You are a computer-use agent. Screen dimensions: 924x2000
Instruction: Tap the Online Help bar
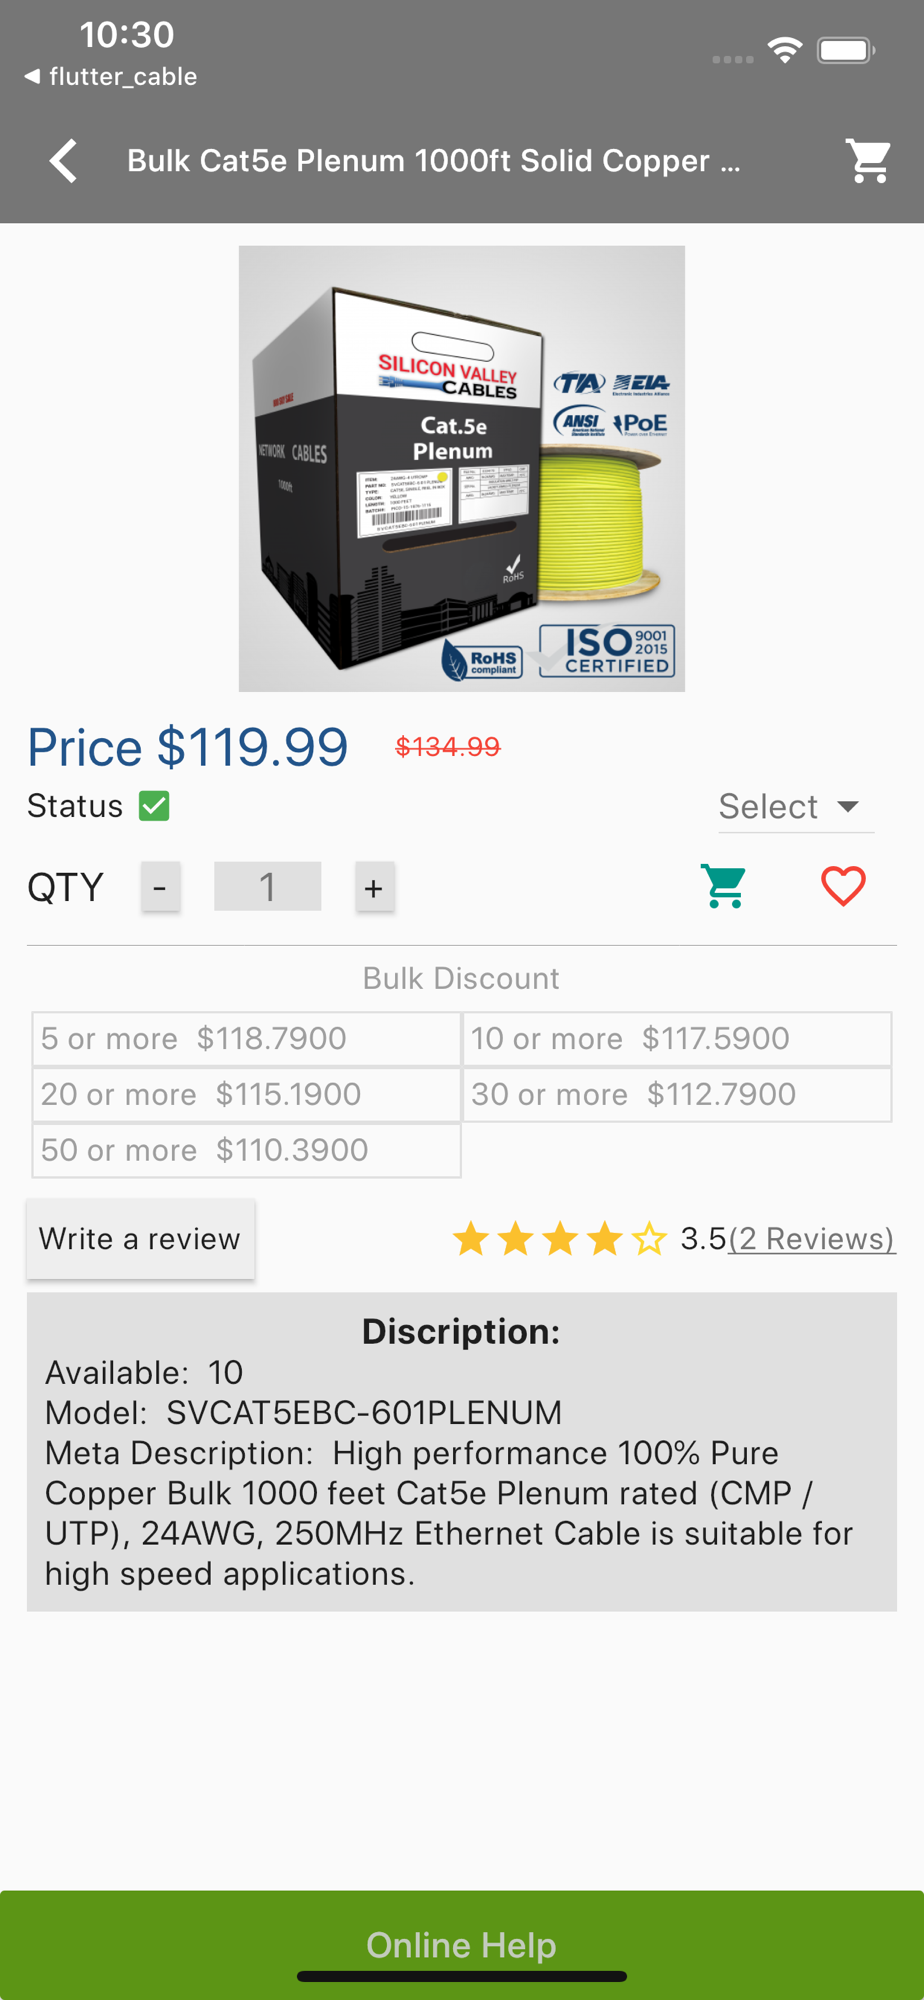(x=462, y=1945)
